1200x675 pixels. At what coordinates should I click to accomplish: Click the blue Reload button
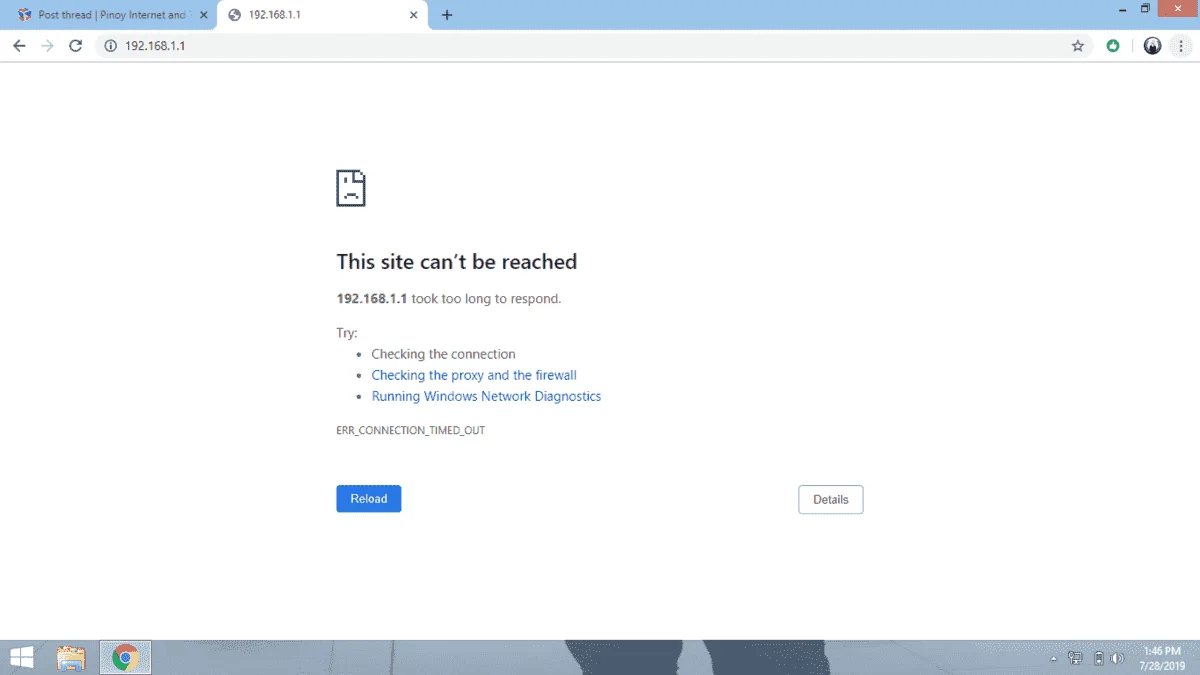point(368,498)
